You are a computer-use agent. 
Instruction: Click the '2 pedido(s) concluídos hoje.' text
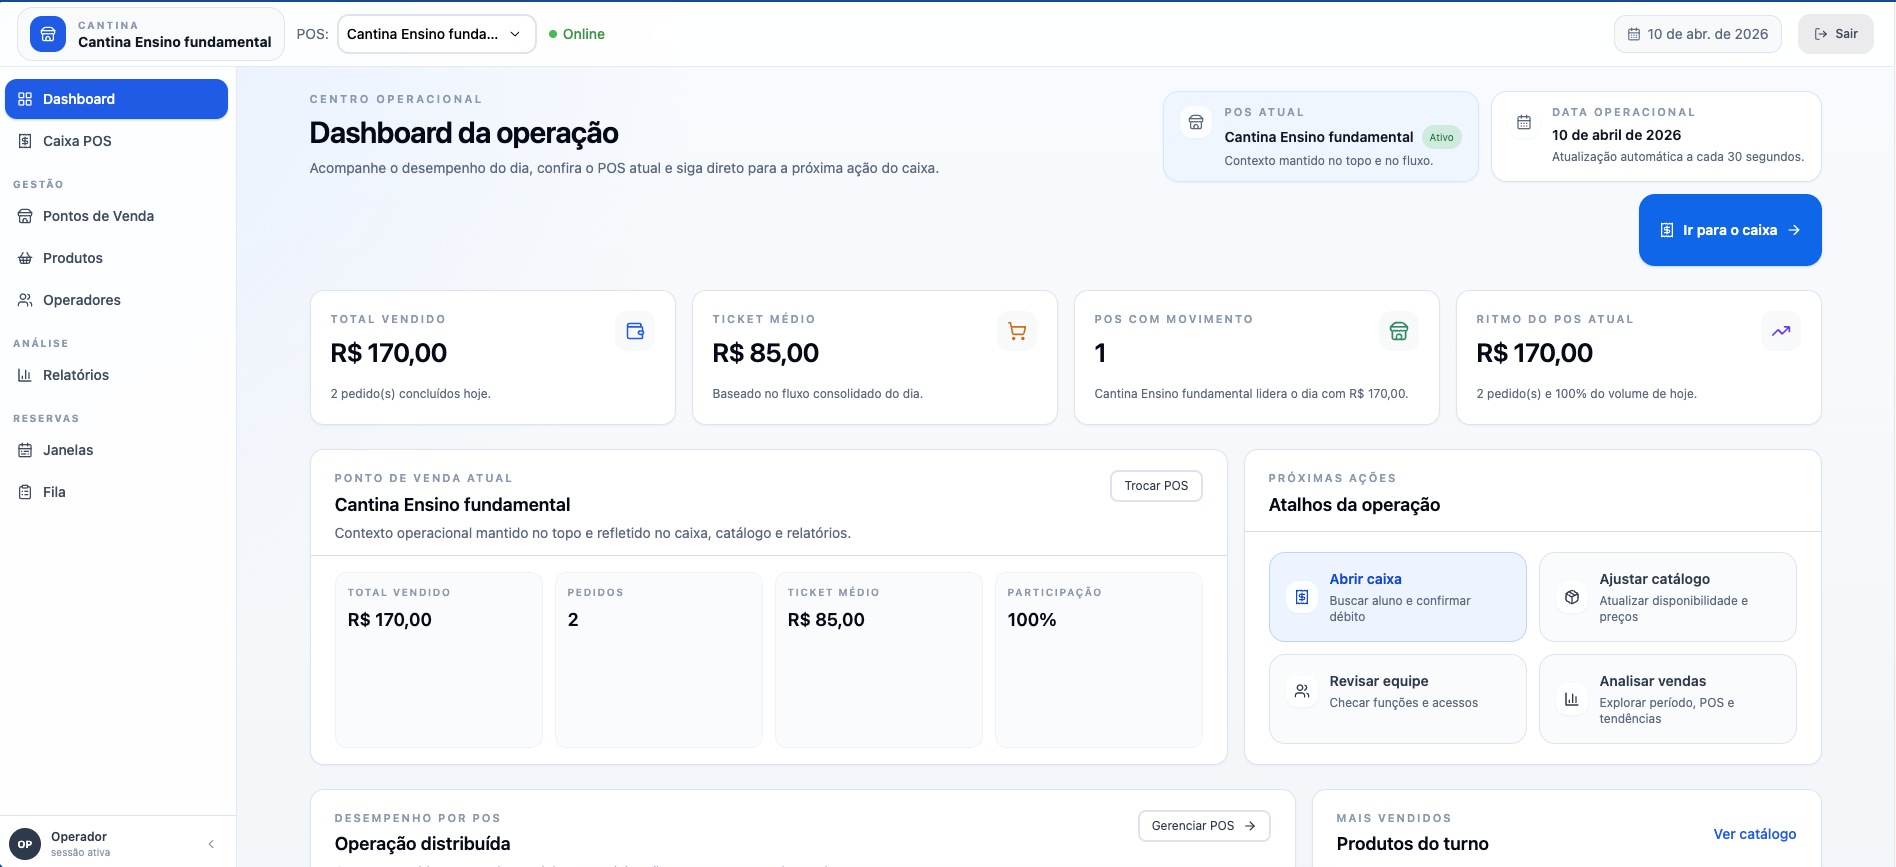tap(410, 394)
